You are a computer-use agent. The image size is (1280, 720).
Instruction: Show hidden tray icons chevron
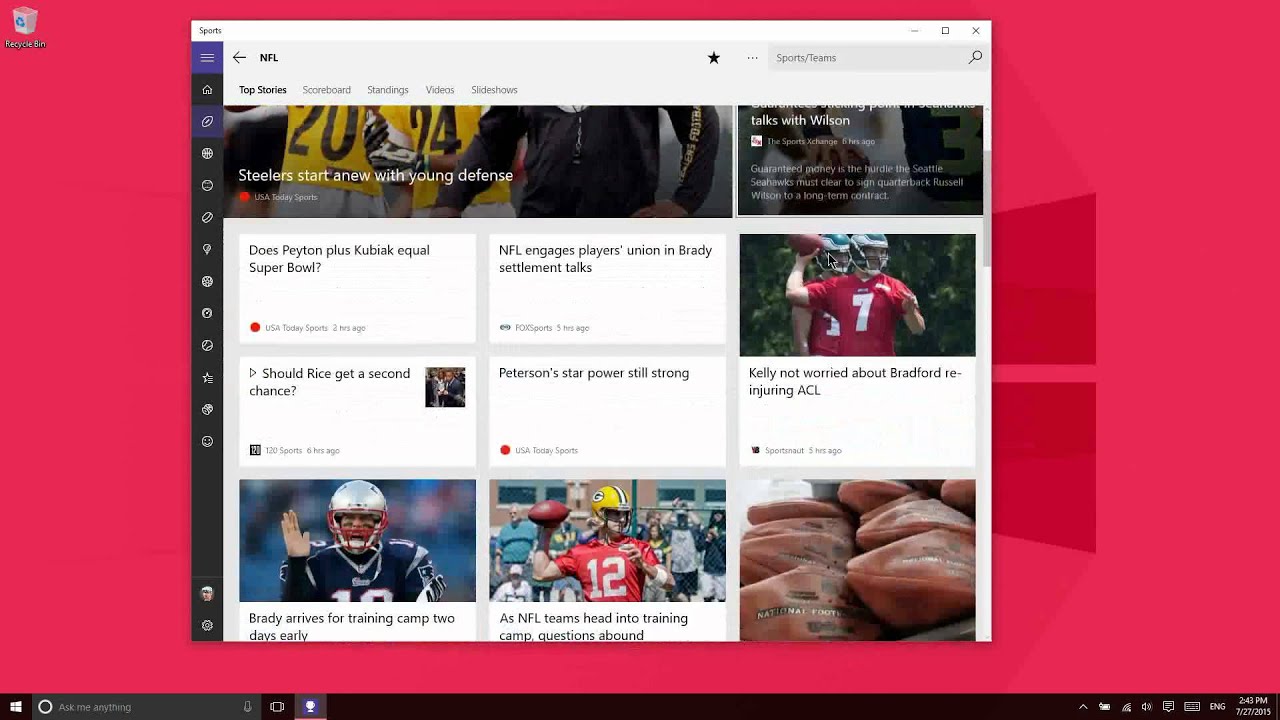coord(1083,706)
